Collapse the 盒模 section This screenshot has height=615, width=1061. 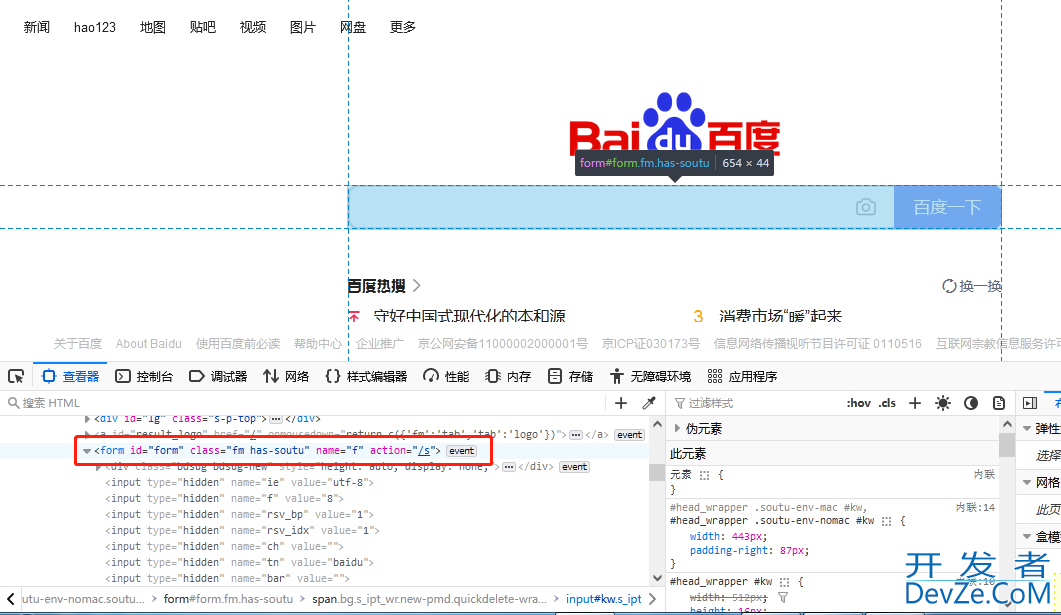click(1027, 537)
